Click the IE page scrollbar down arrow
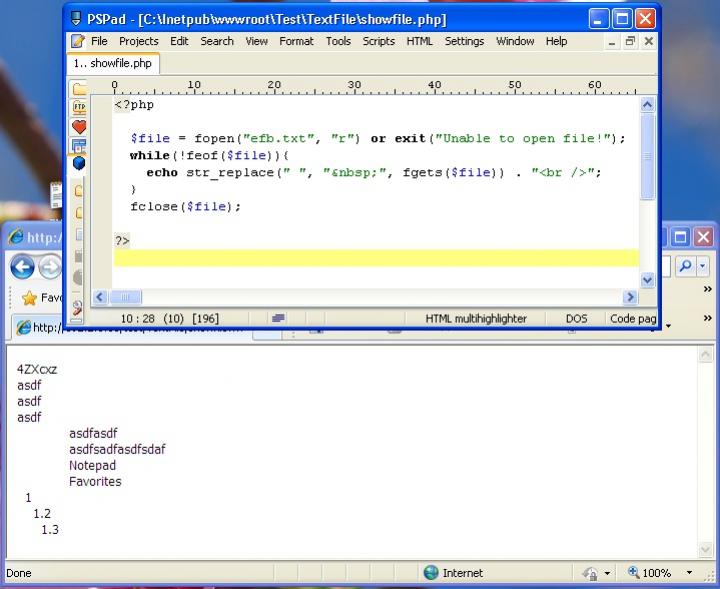This screenshot has width=720, height=589. coord(705,550)
